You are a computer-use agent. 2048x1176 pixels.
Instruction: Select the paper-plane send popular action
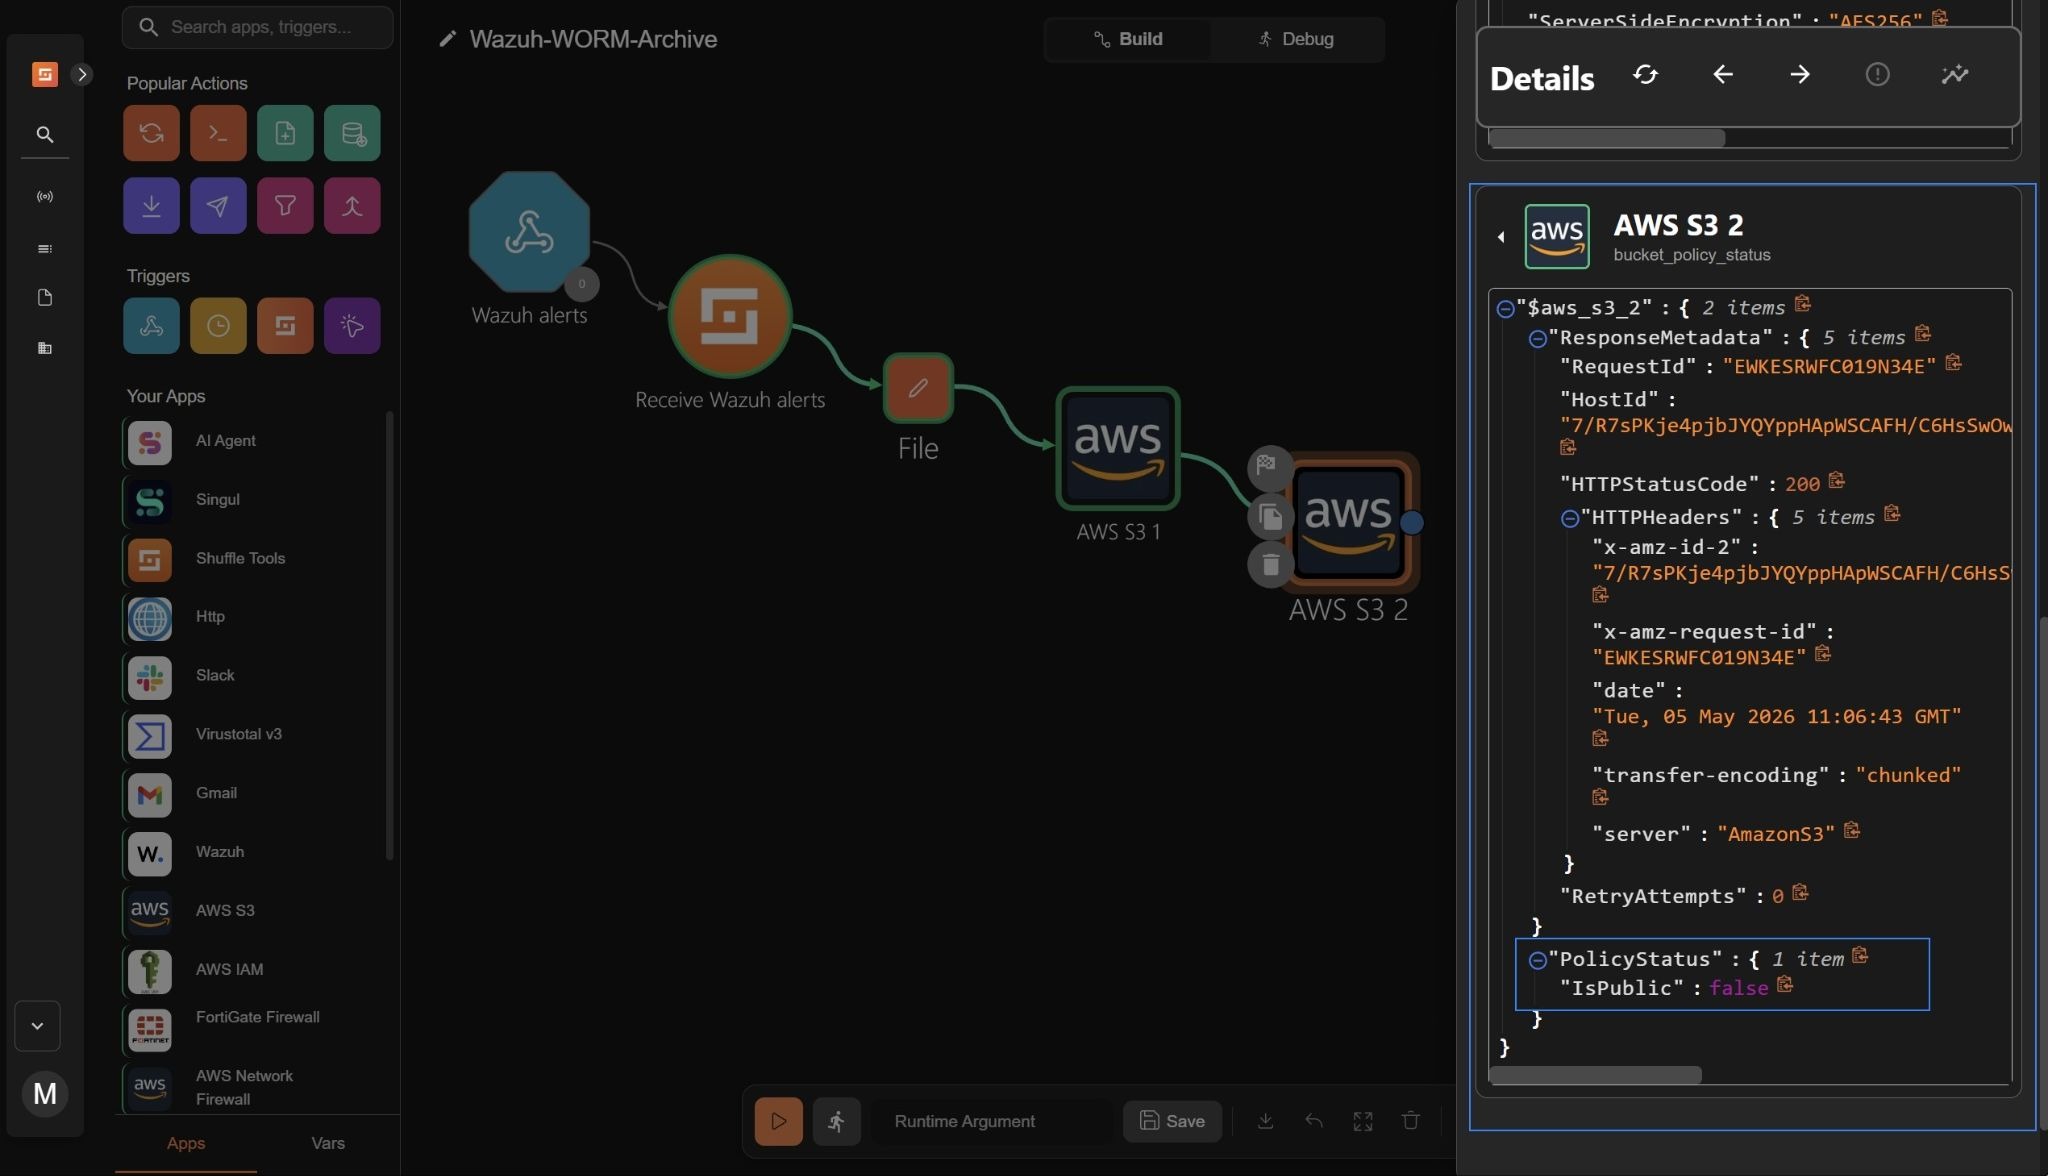click(x=218, y=206)
